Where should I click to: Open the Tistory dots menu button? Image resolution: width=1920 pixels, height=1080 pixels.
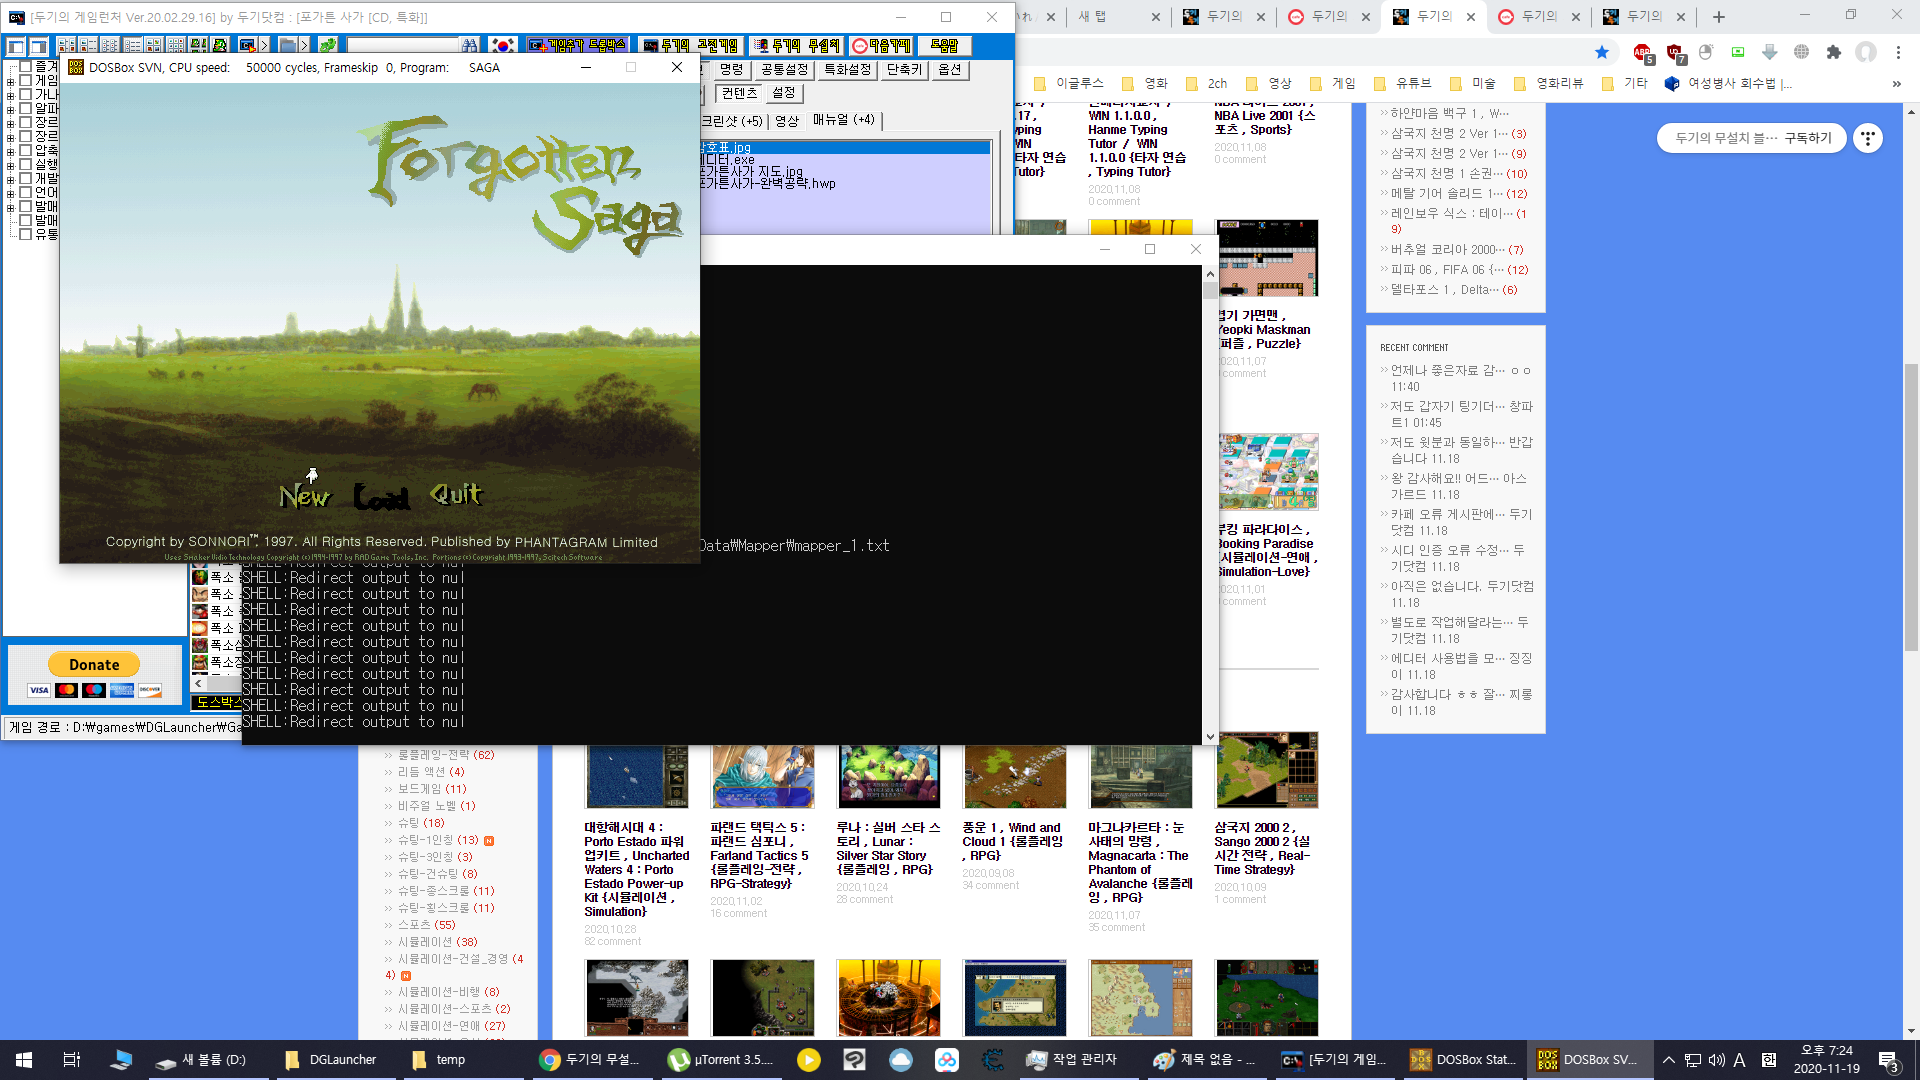(1867, 138)
